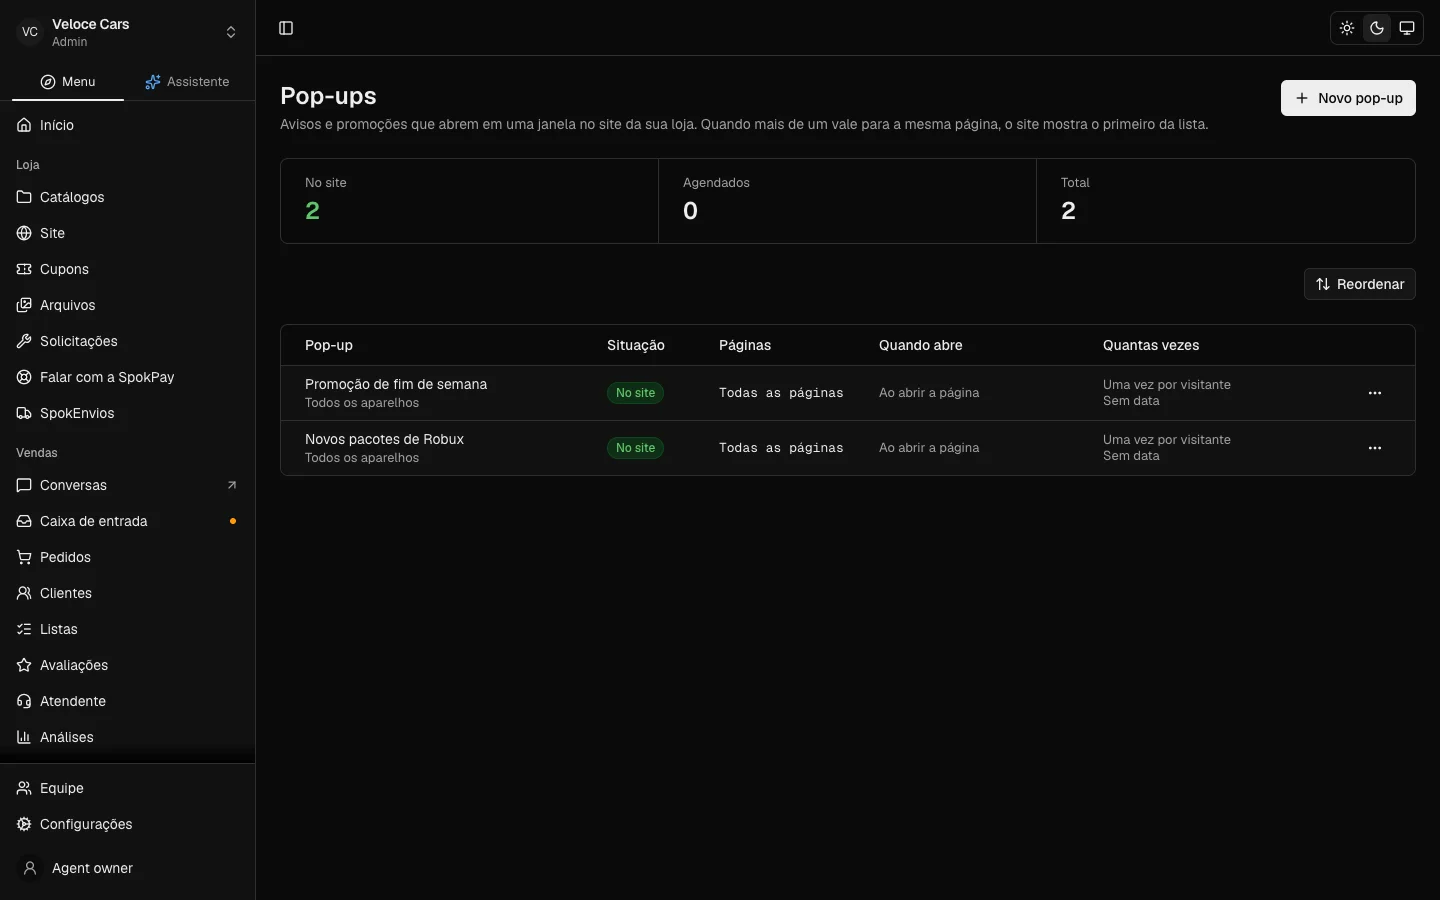Click No site badge for Novos pacotes de Robux
The width and height of the screenshot is (1440, 900).
point(636,448)
